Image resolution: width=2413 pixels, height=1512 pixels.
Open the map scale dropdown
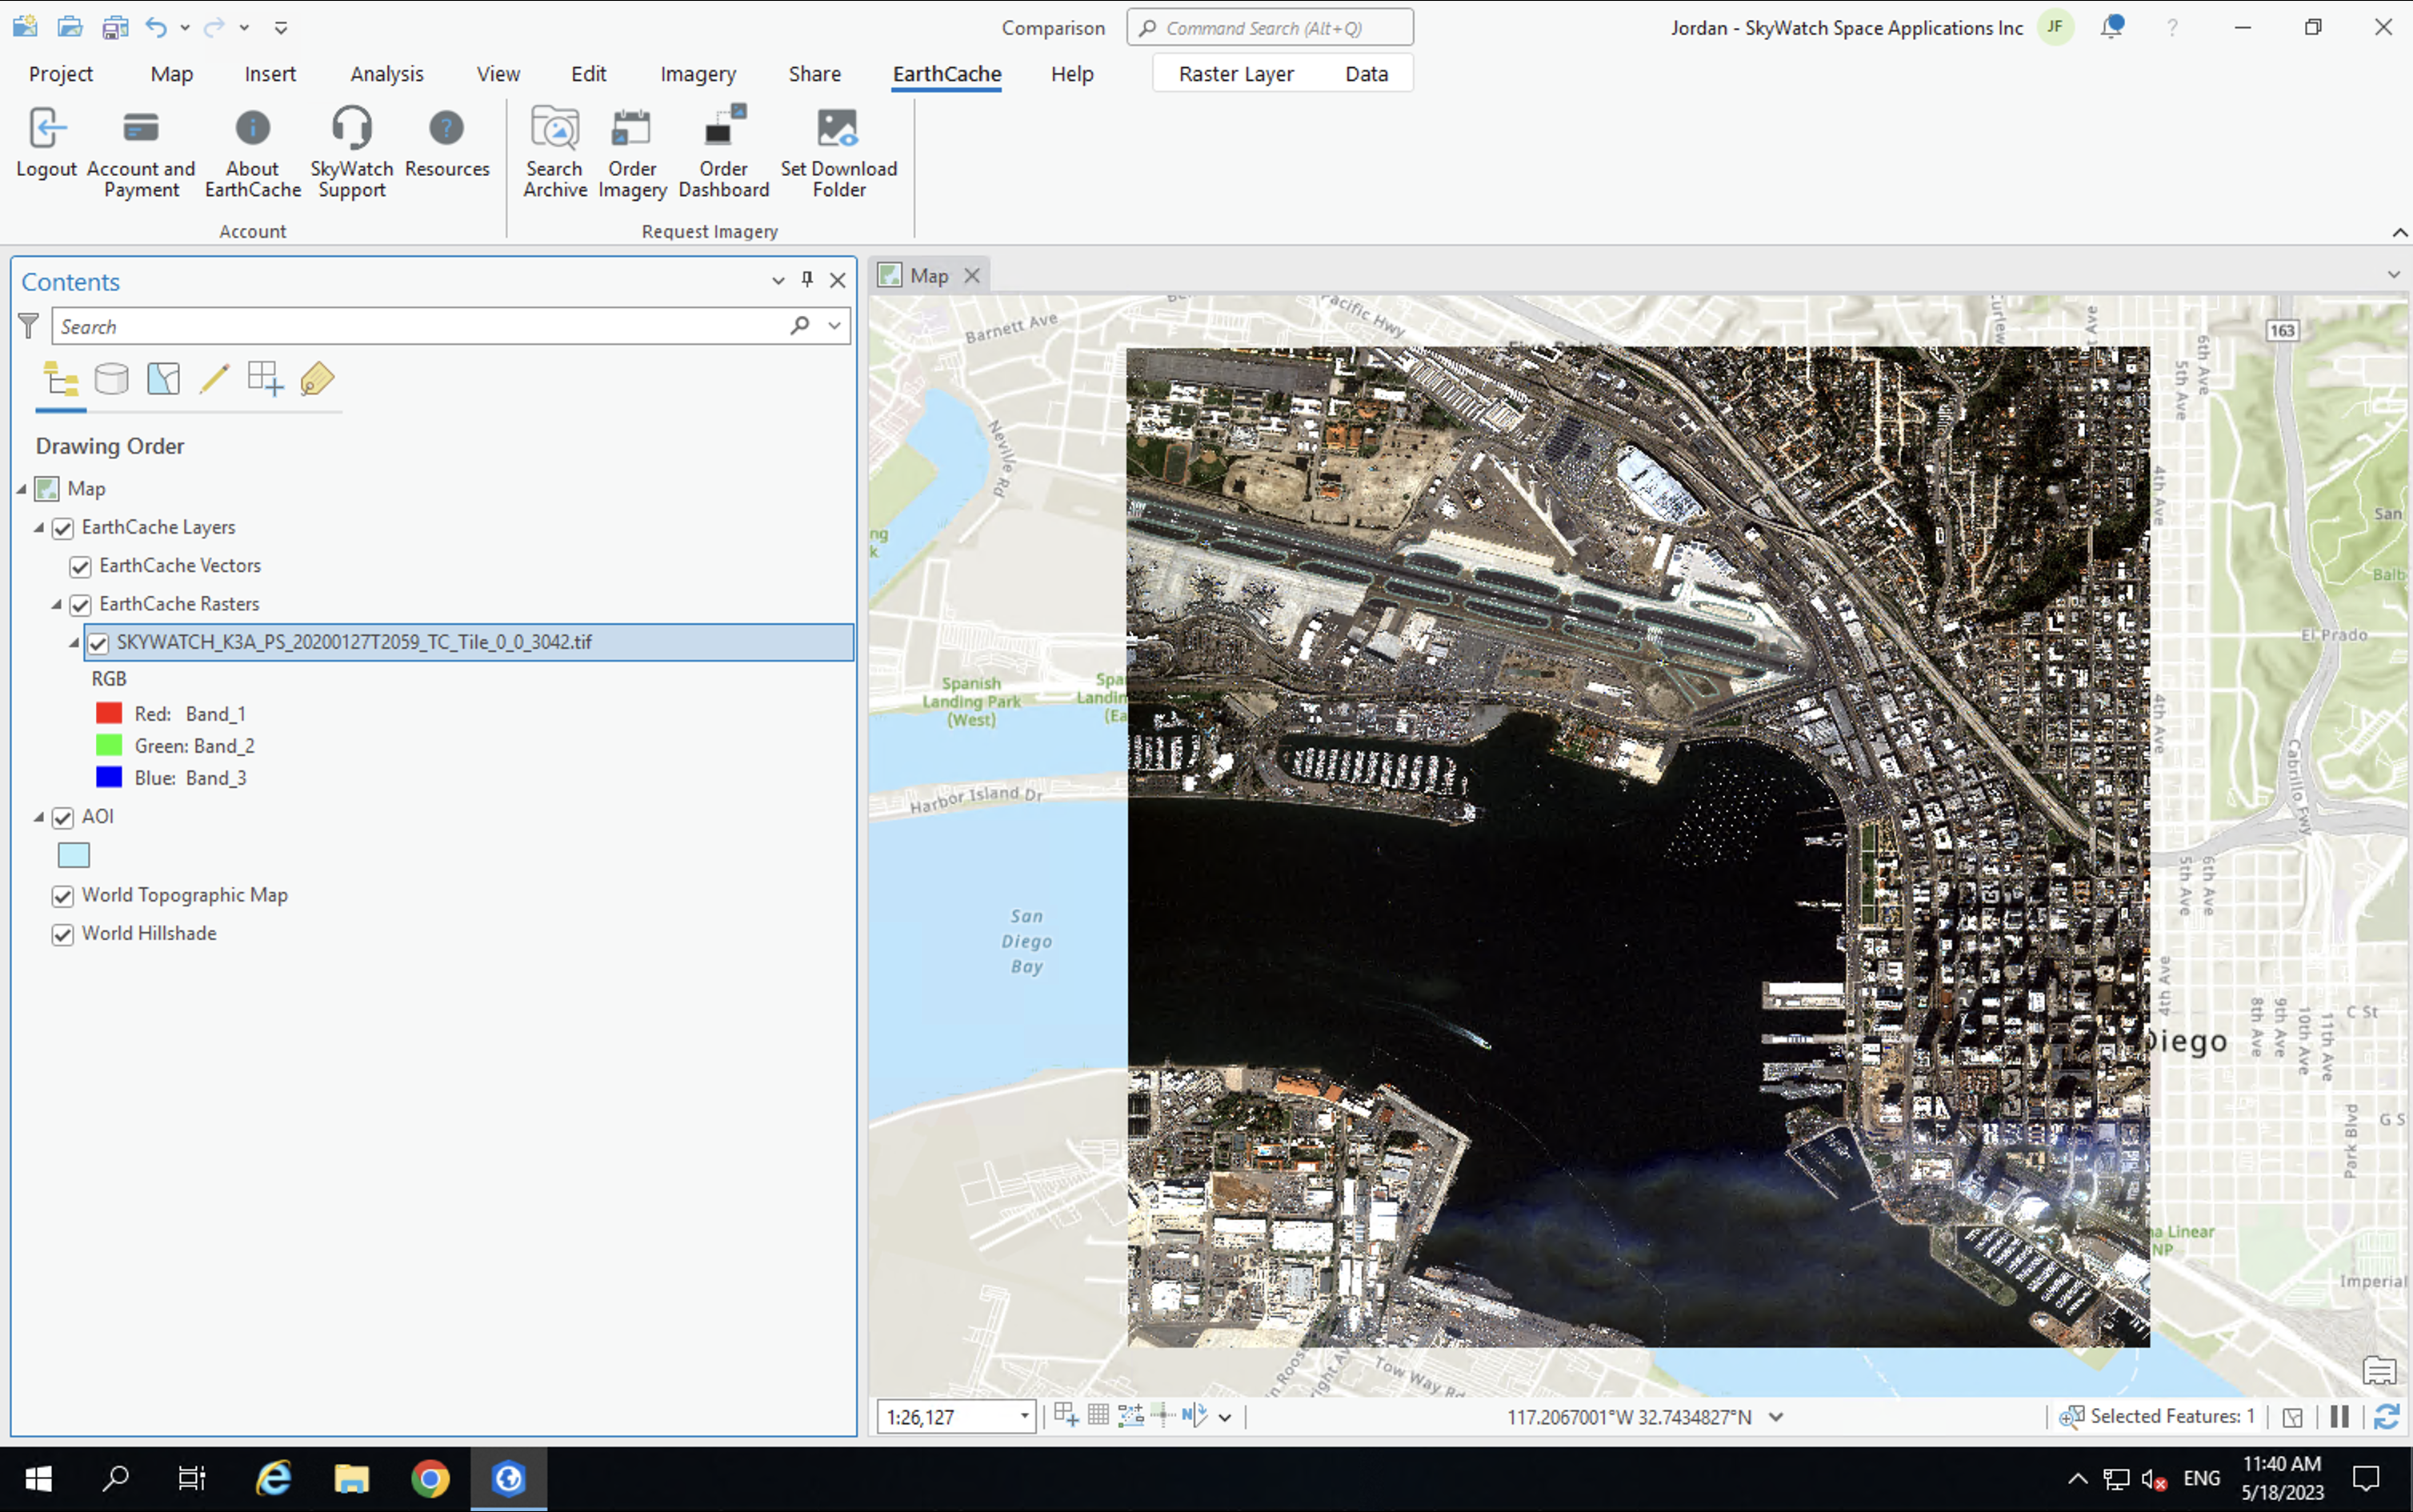point(1024,1417)
